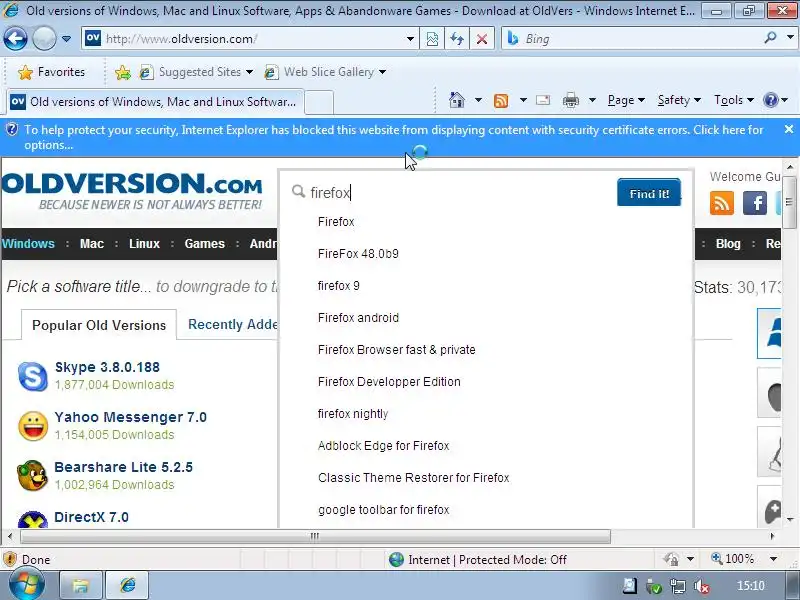Select 'Firefox Developper Edition' suggestion
800x600 pixels.
coord(389,382)
